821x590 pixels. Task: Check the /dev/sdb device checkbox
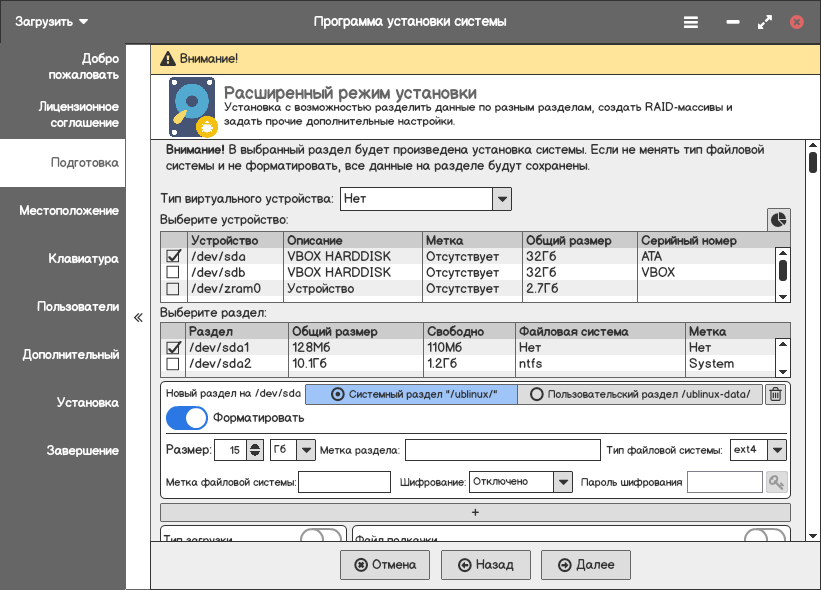click(x=173, y=272)
